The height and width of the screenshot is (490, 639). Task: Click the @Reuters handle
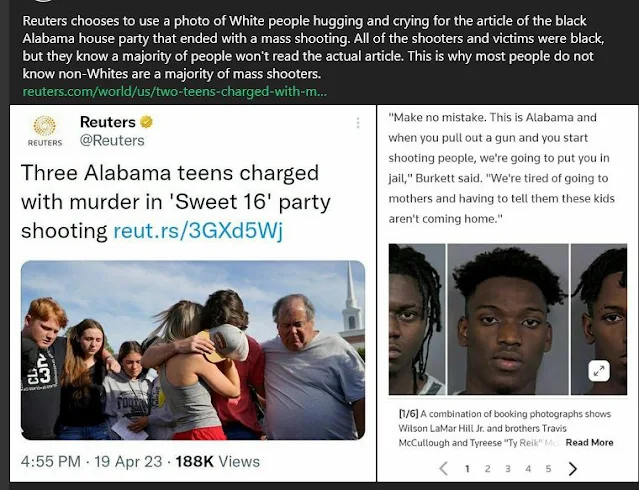112,140
